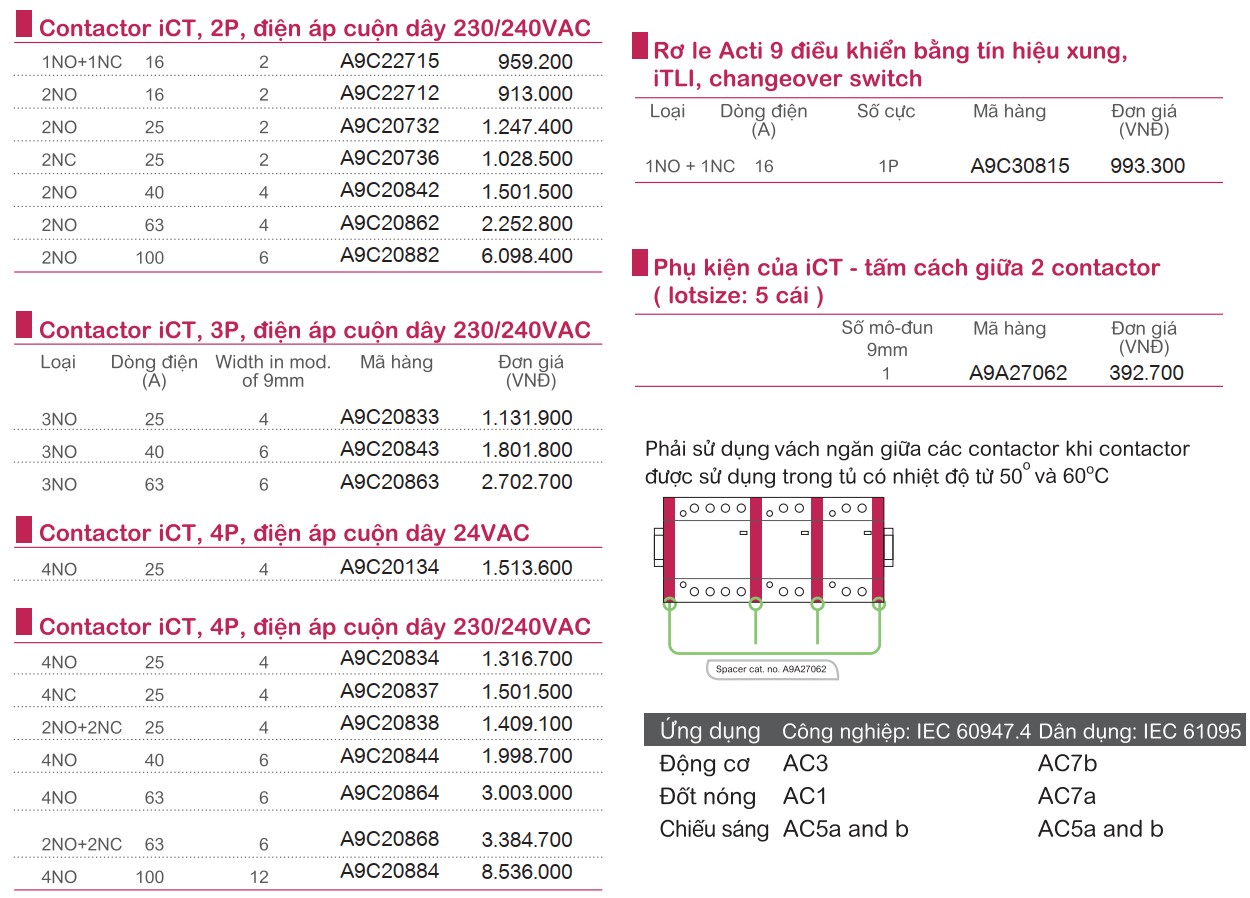Click Công nghiệp: IEC 60947.4 header
The width and height of the screenshot is (1250, 898).
[906, 732]
